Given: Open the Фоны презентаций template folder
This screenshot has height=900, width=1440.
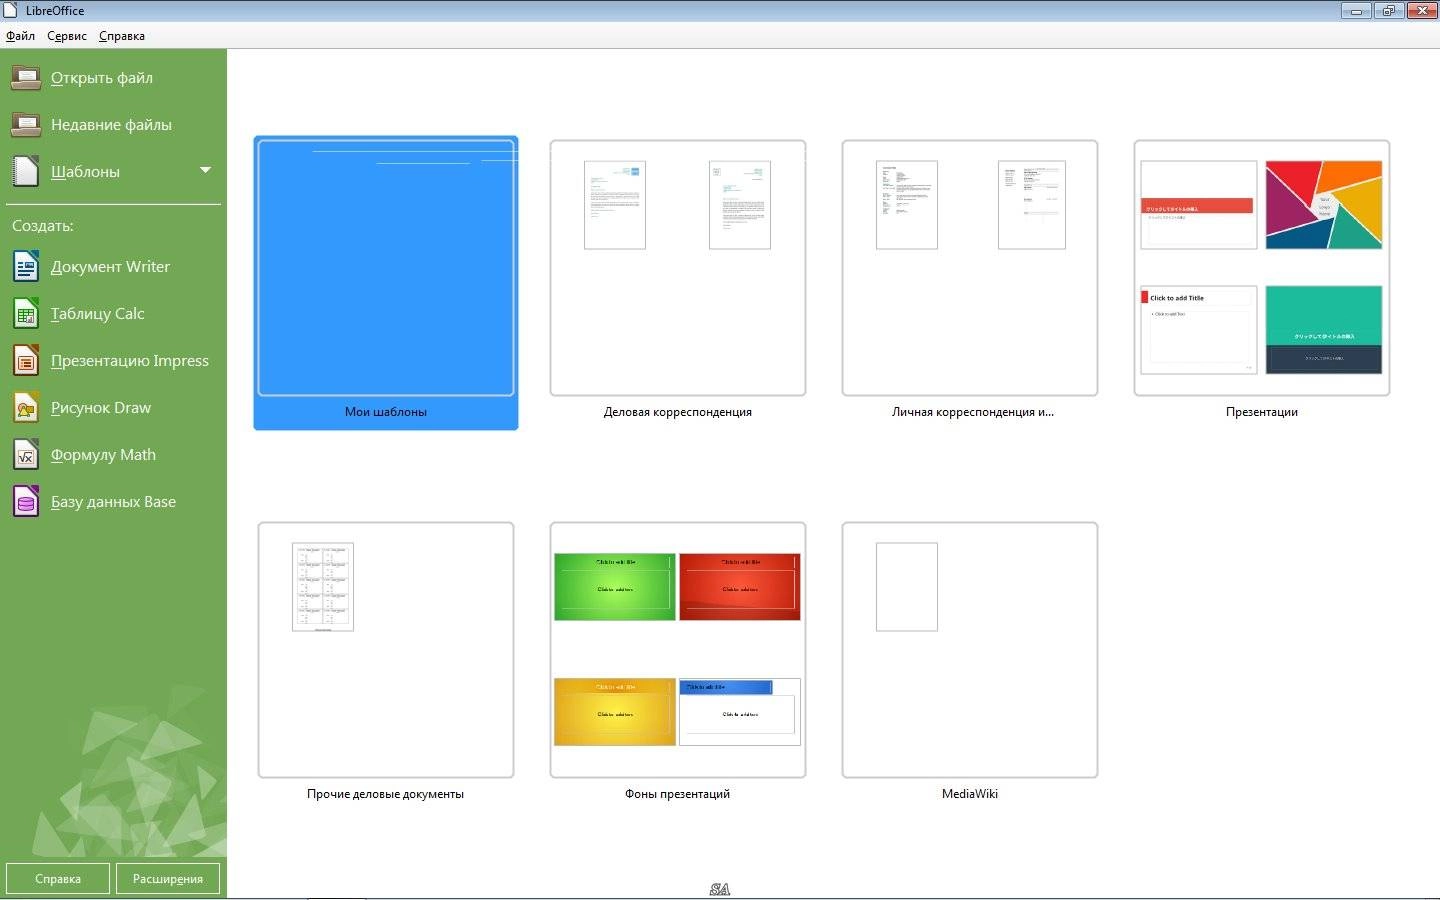Looking at the screenshot, I should pos(678,650).
